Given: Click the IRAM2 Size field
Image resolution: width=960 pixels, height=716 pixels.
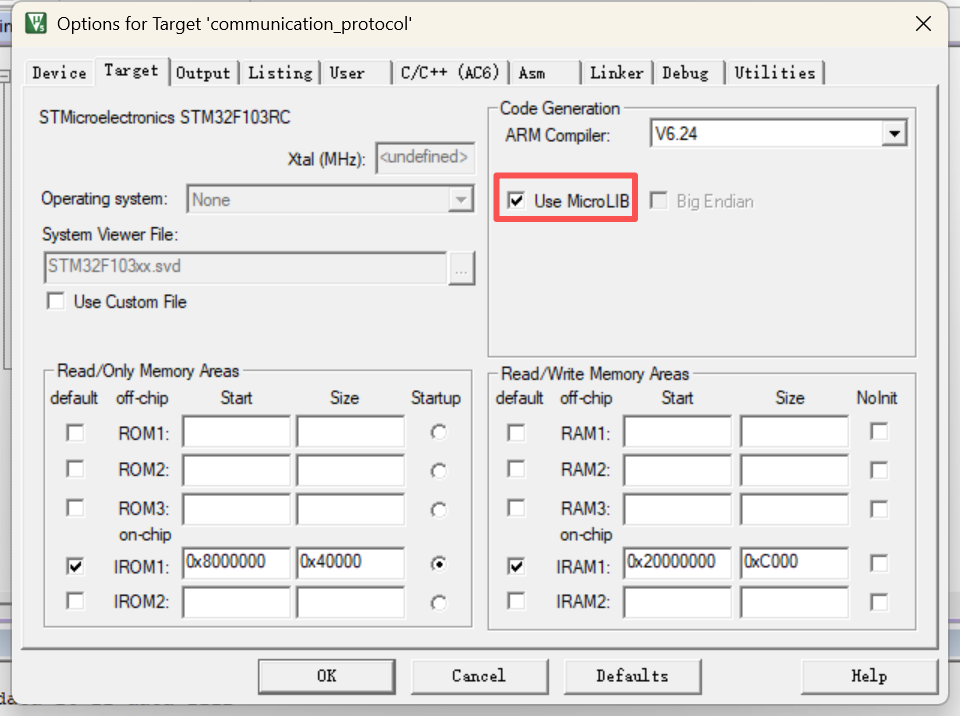Looking at the screenshot, I should click(x=795, y=602).
